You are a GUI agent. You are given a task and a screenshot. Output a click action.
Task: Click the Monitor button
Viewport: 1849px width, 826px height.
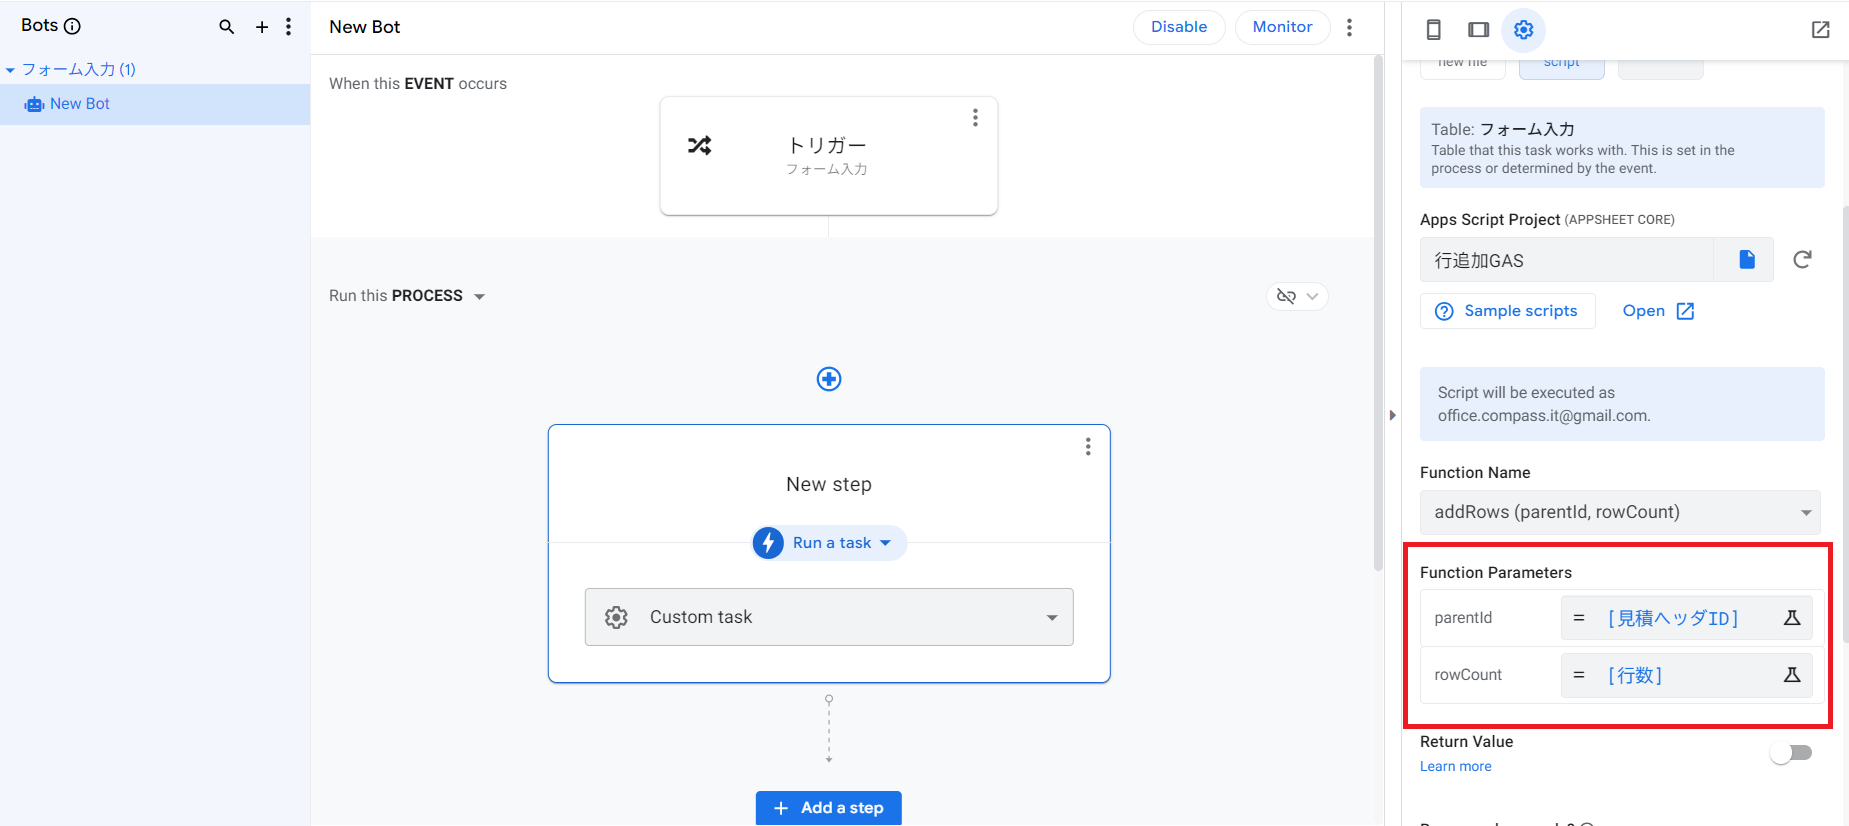coord(1282,27)
